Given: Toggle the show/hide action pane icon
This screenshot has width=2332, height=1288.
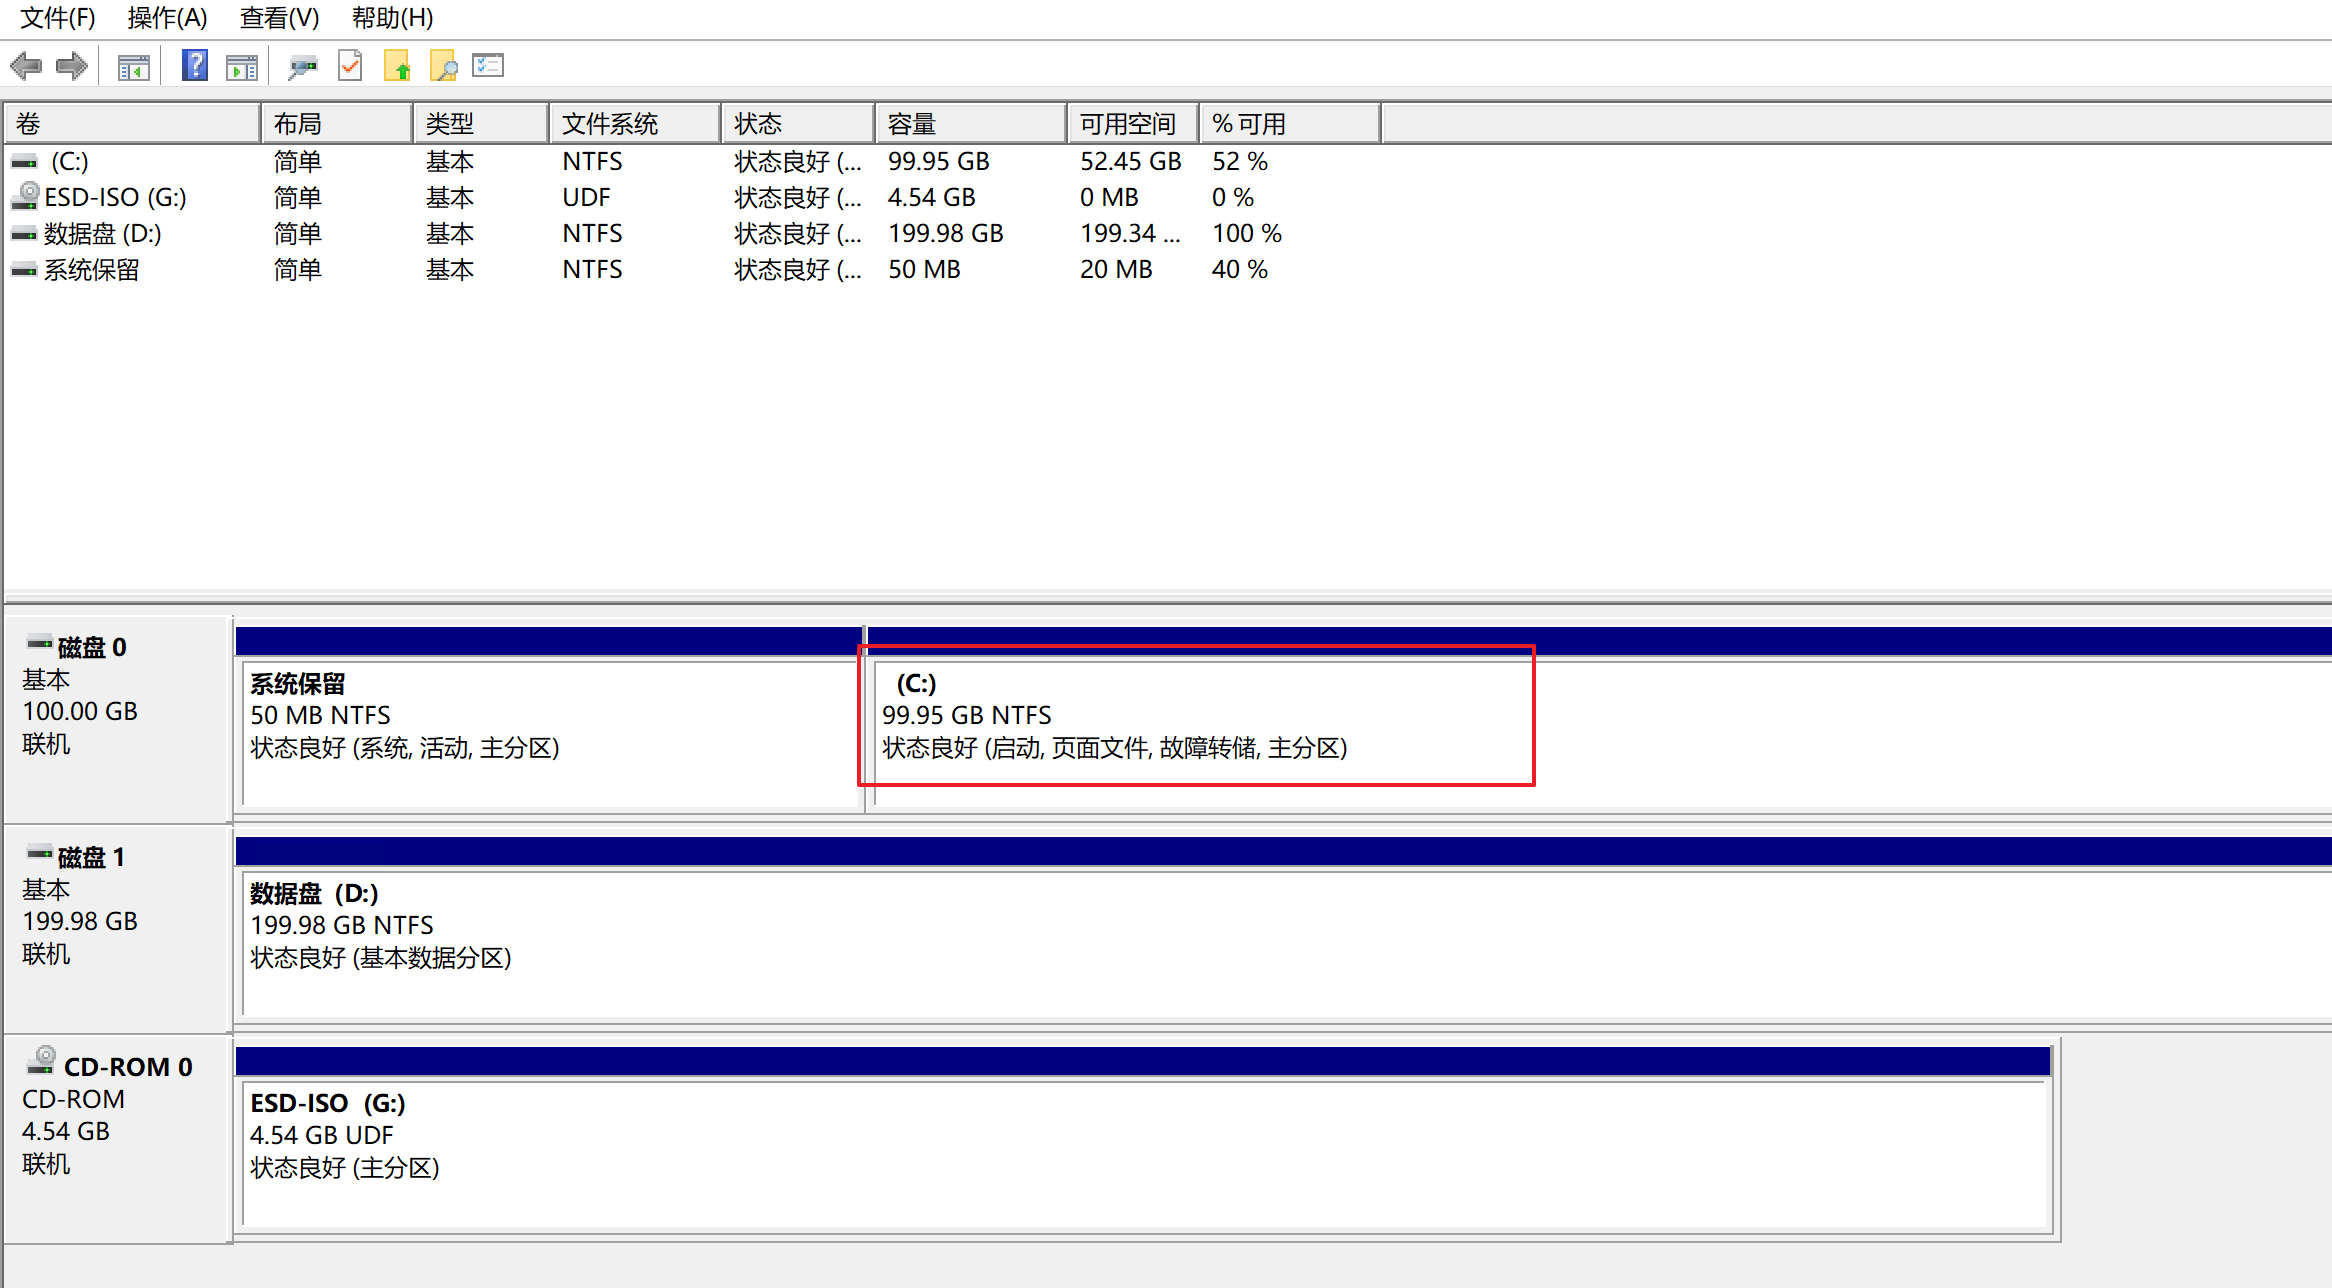Looking at the screenshot, I should pos(242,67).
